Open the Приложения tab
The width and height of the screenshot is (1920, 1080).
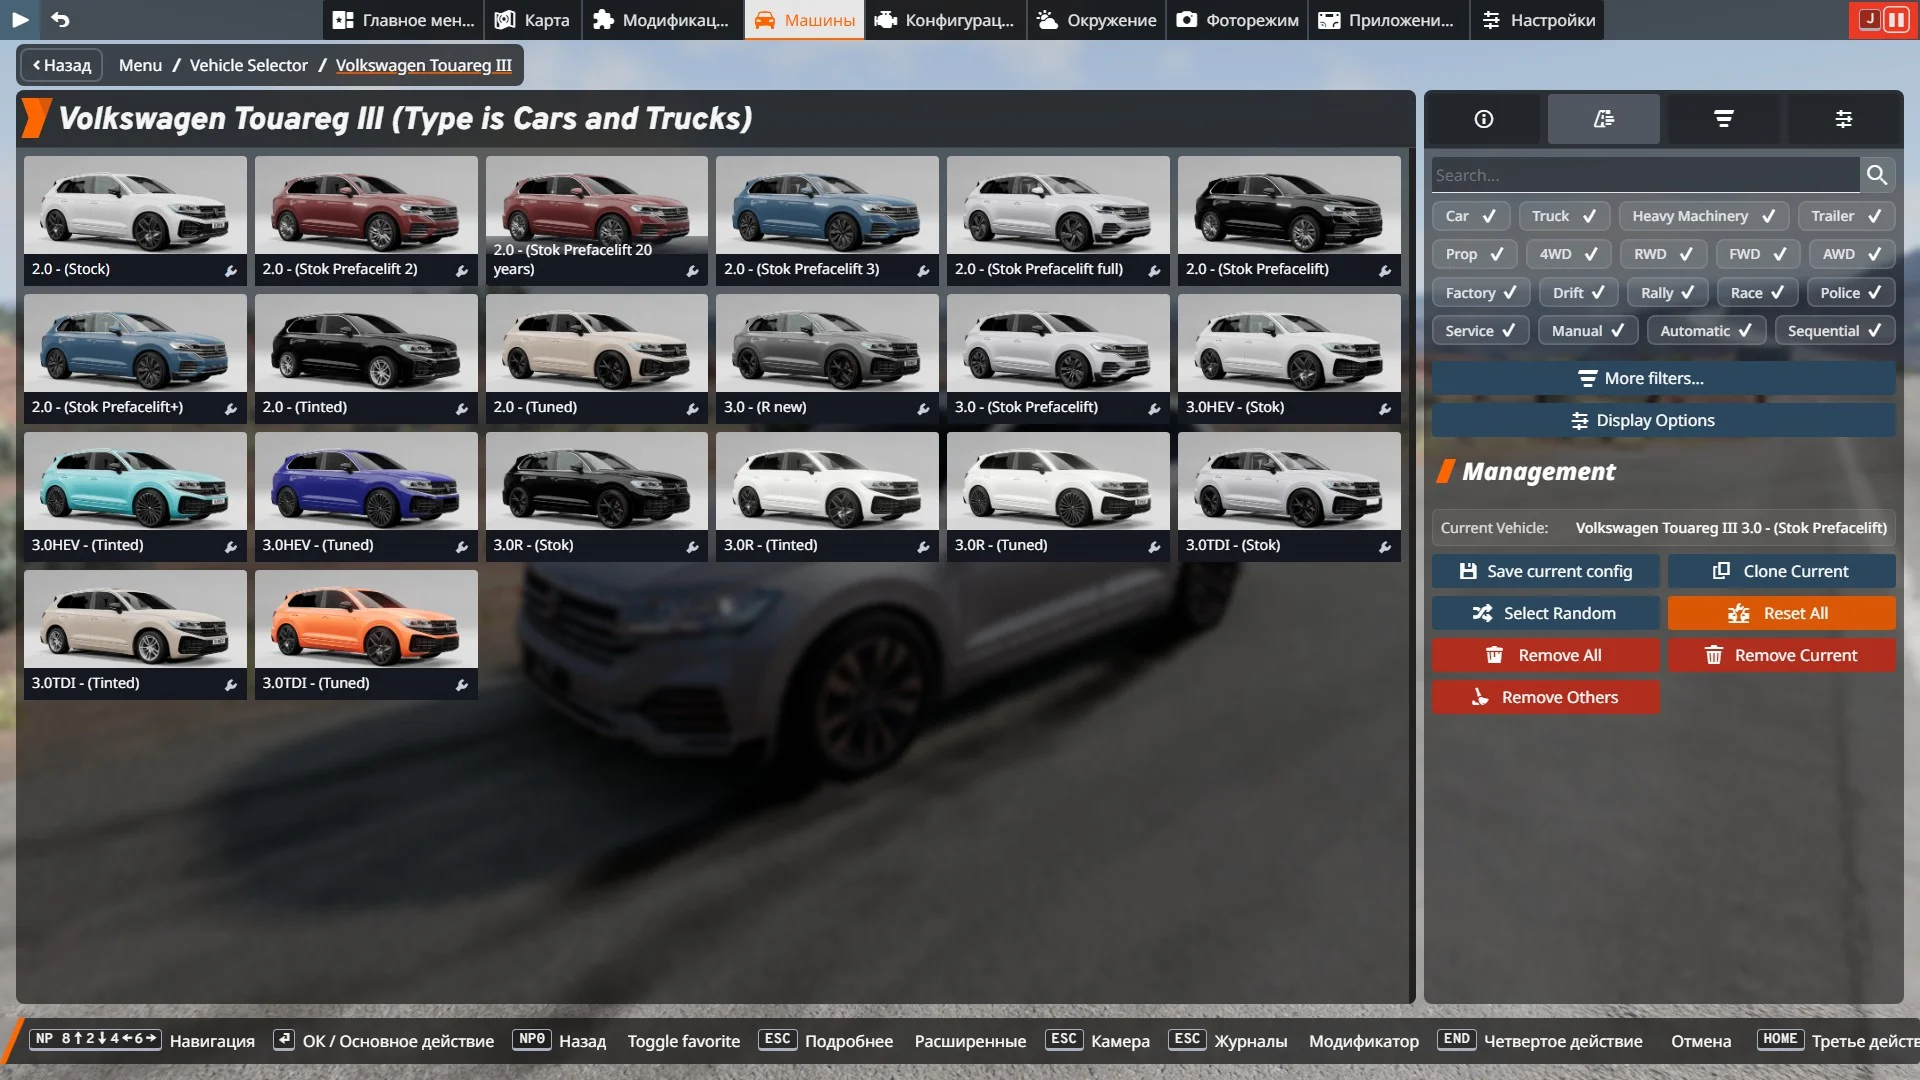coord(1387,20)
